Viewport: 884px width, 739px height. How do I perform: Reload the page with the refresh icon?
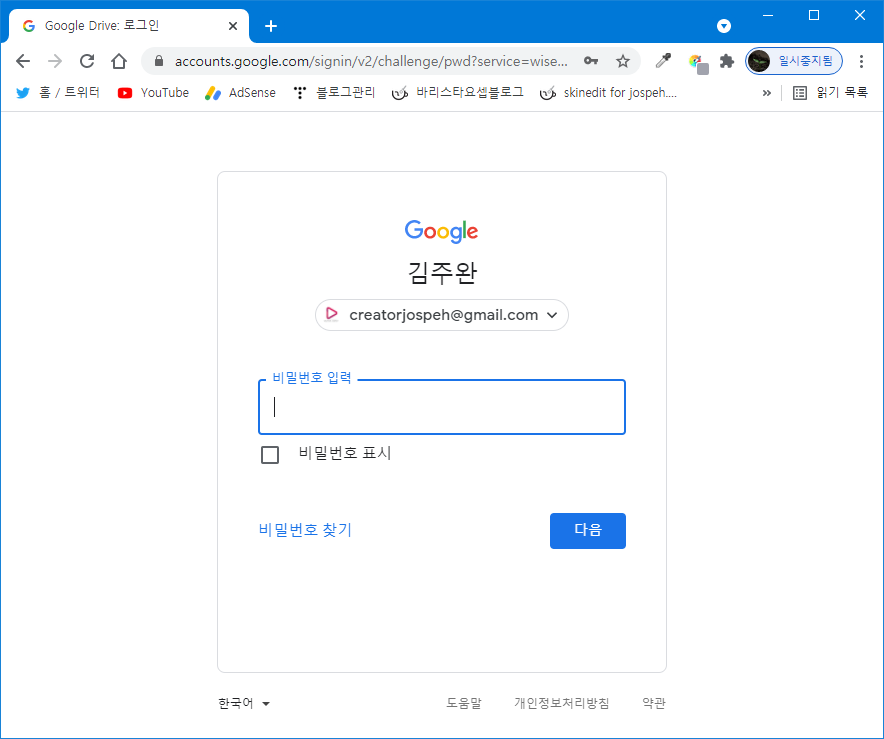87,61
